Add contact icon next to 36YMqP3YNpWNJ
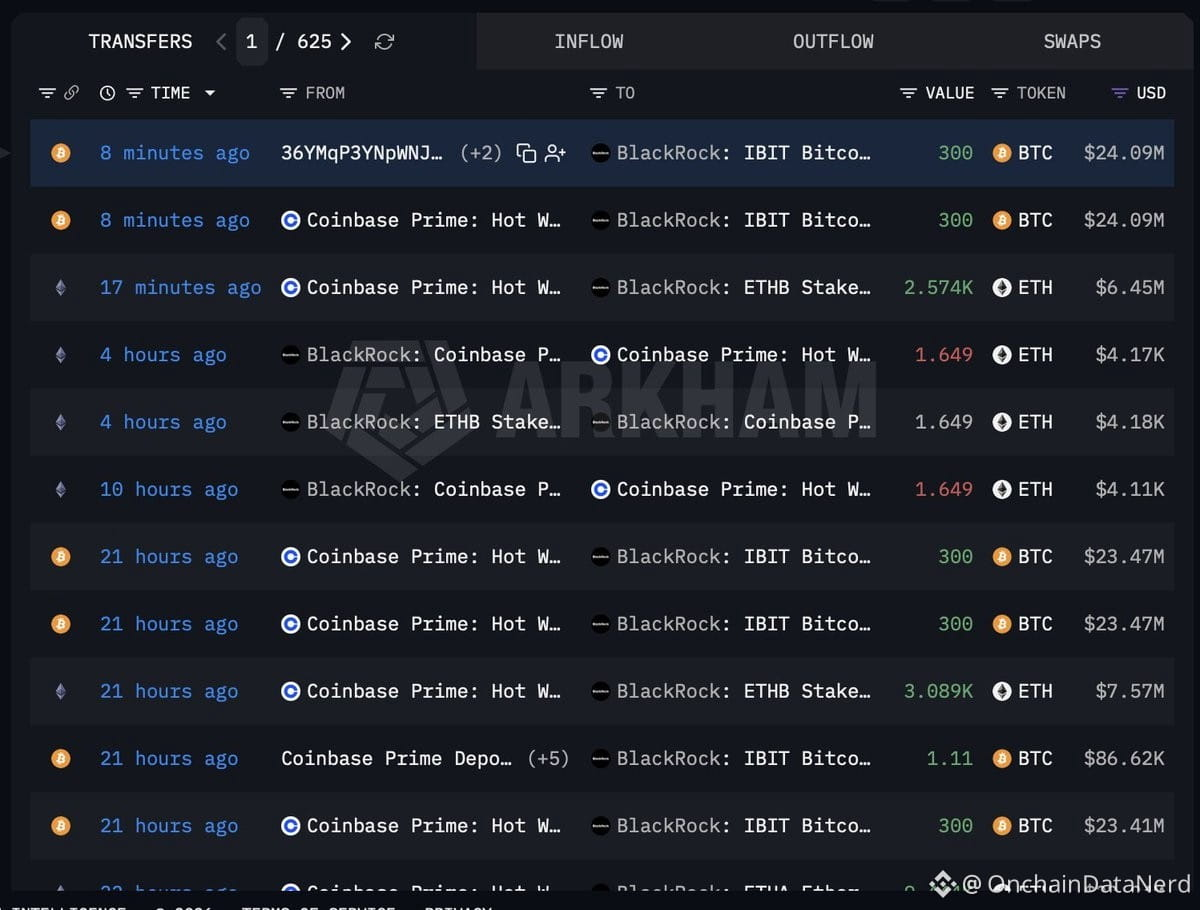Screen dimensions: 1200x910 point(556,153)
